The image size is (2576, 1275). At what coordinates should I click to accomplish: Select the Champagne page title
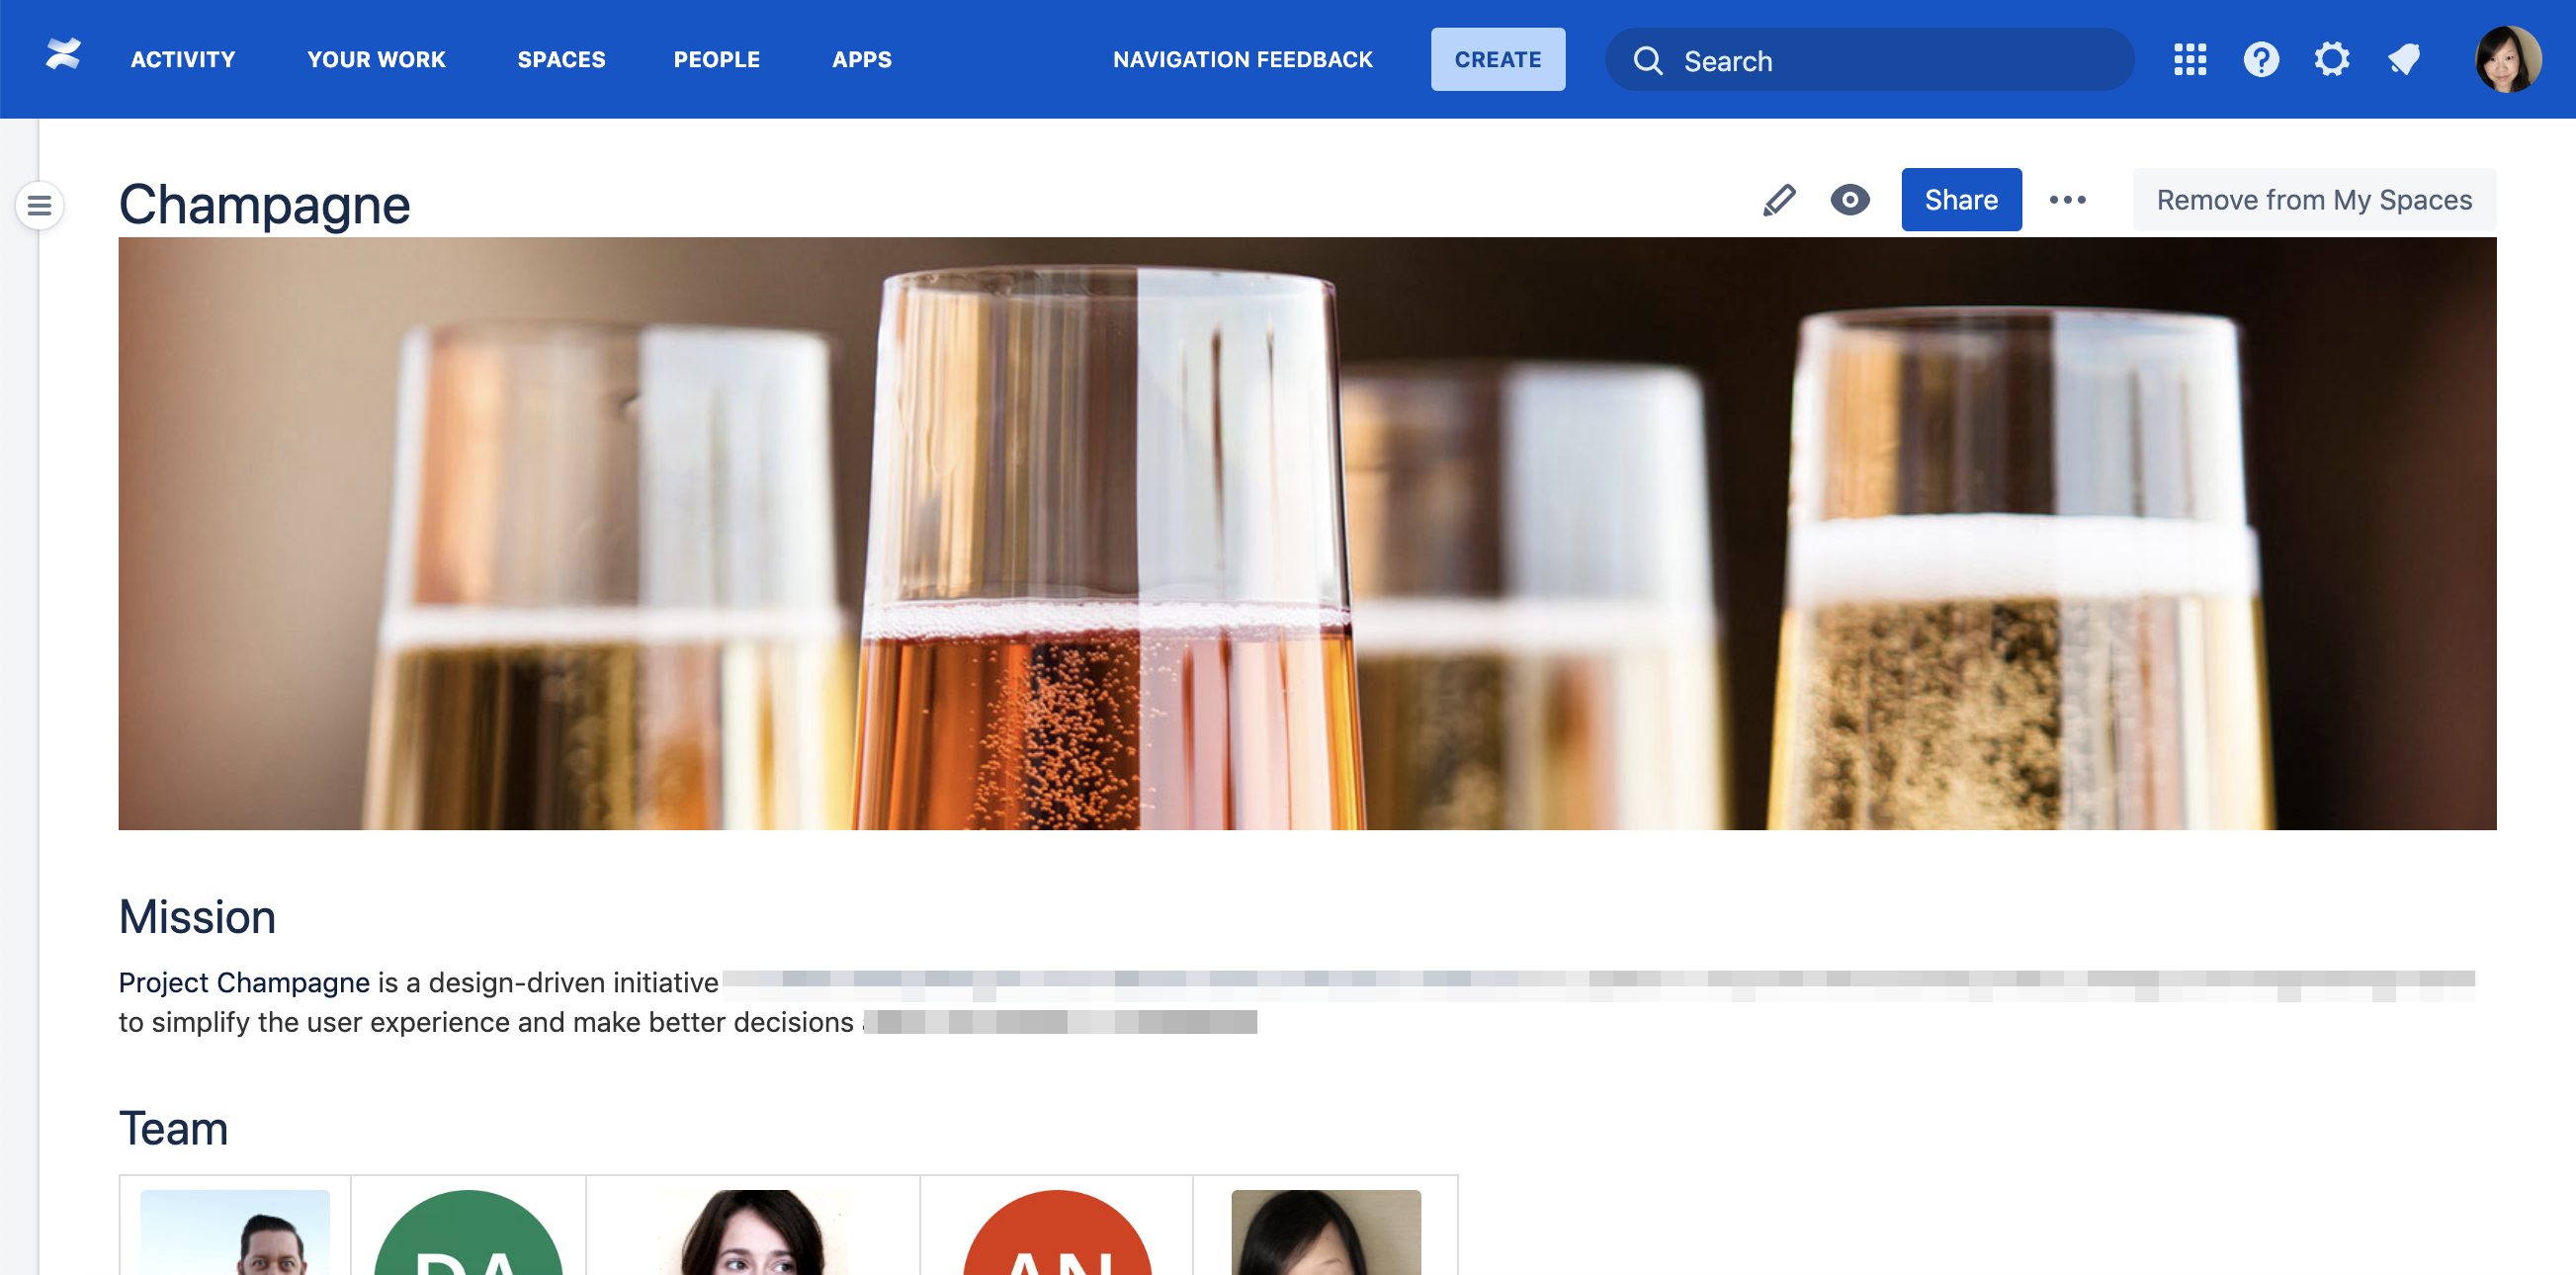coord(264,205)
